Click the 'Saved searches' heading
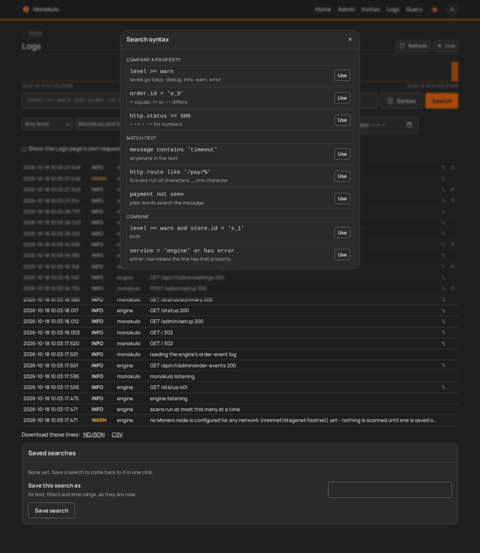The width and height of the screenshot is (480, 553). coord(52,453)
